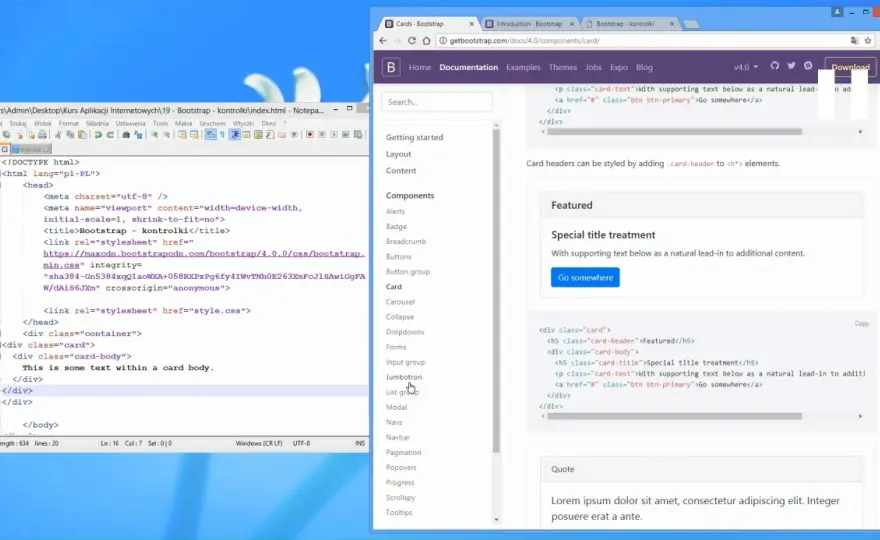The width and height of the screenshot is (880, 540).
Task: Click the Bootstrap B logo in navbar
Action: click(x=391, y=67)
